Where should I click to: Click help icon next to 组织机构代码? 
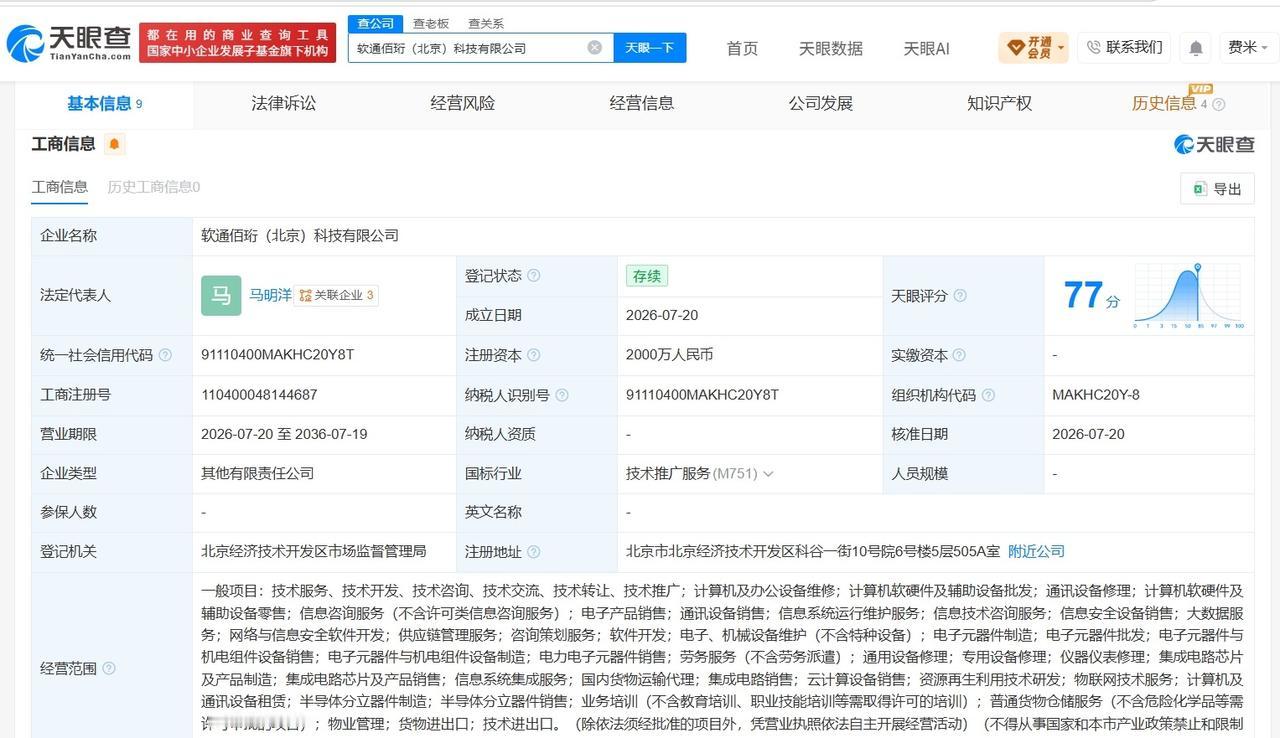point(988,395)
